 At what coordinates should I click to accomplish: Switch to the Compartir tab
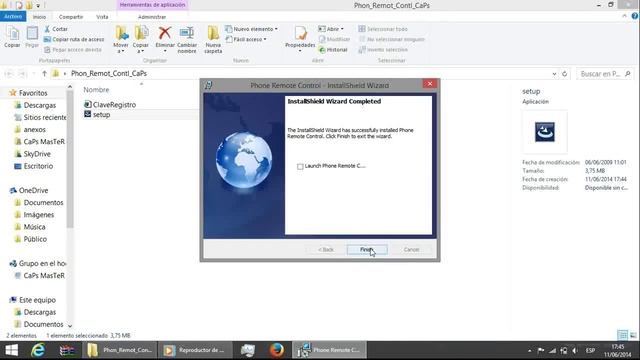(x=71, y=17)
